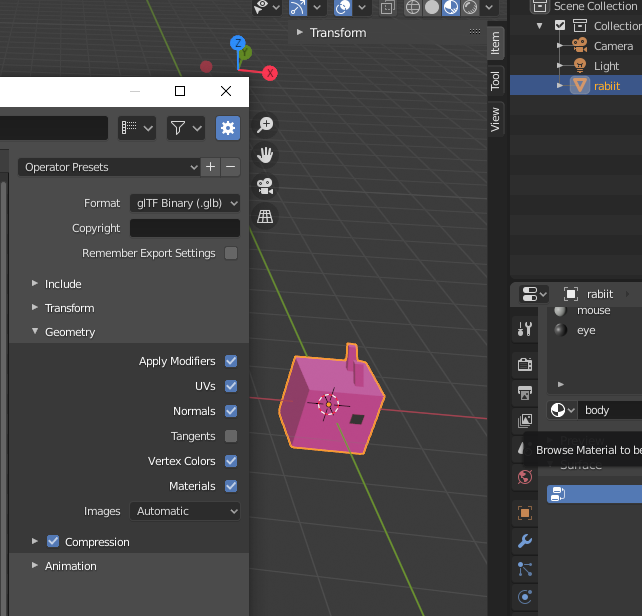Screen dimensions: 642x616
Task: Click the settings gear in file browser
Action: point(228,128)
